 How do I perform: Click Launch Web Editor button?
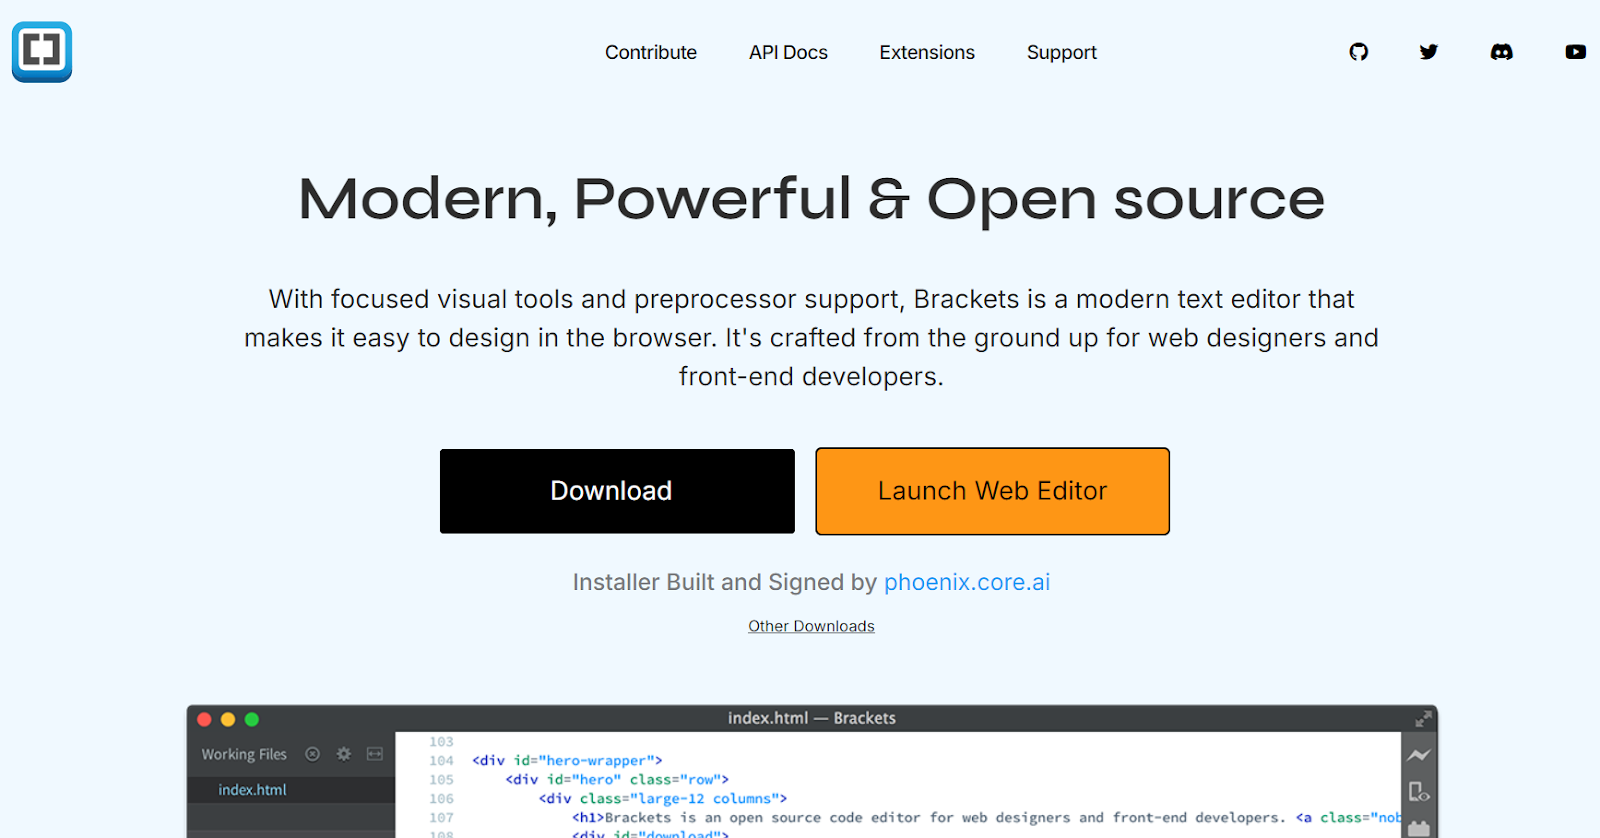click(x=992, y=491)
